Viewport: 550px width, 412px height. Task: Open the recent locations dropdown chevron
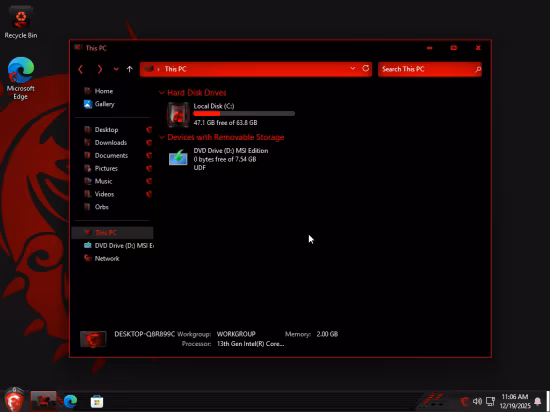point(116,69)
